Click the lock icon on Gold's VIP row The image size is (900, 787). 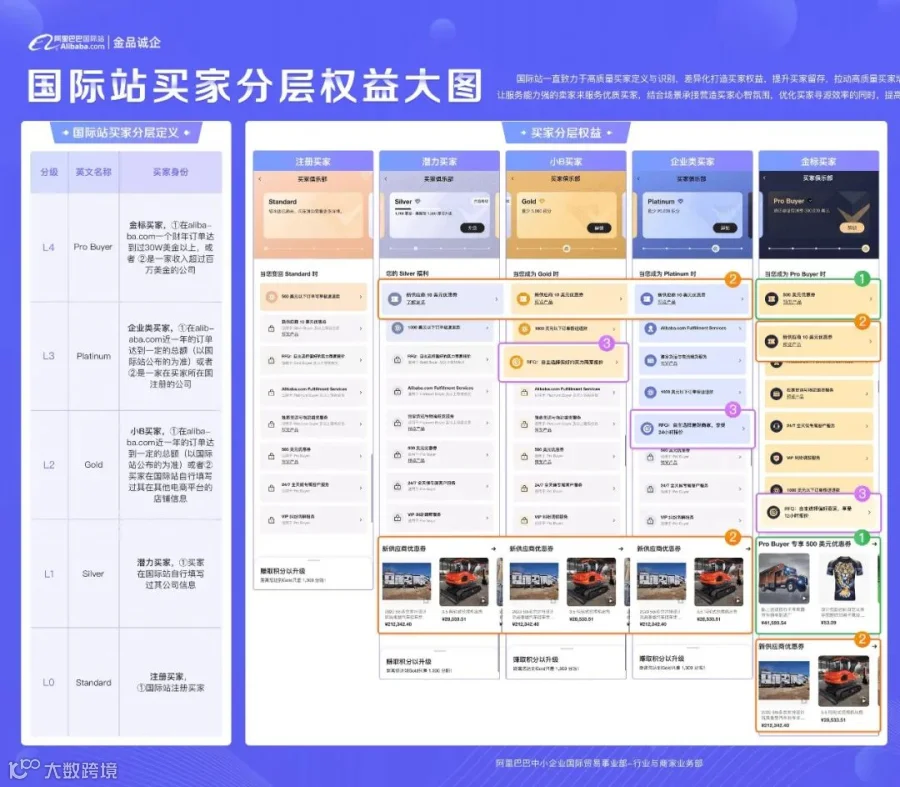click(x=524, y=520)
